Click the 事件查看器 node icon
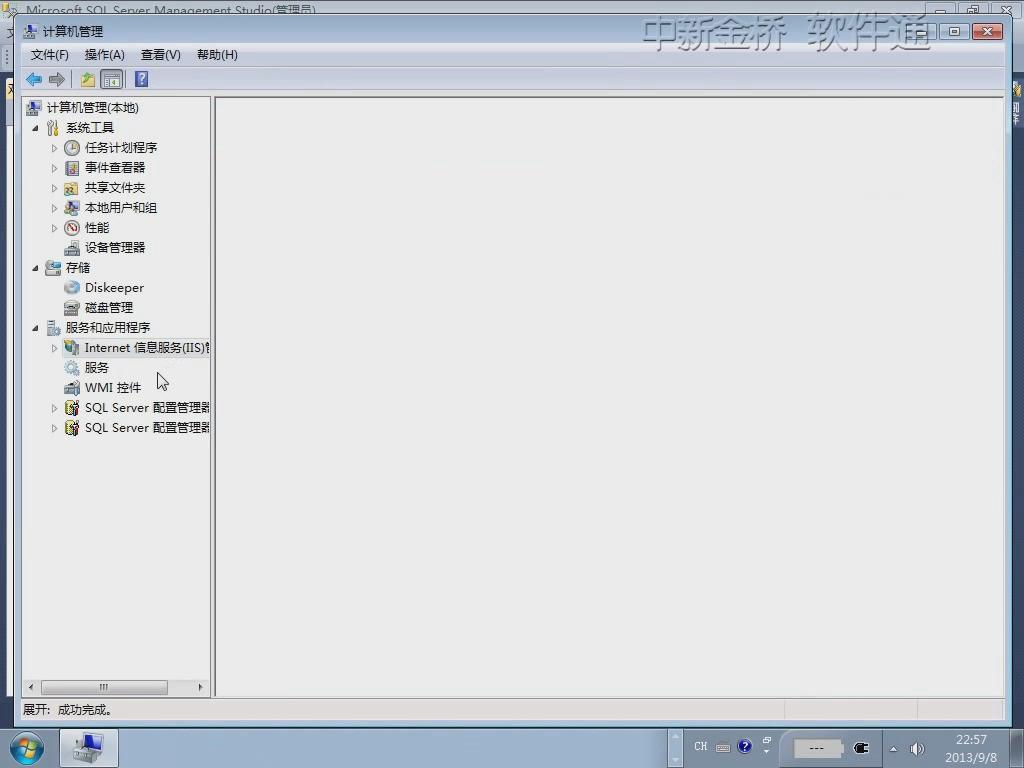 (x=72, y=168)
